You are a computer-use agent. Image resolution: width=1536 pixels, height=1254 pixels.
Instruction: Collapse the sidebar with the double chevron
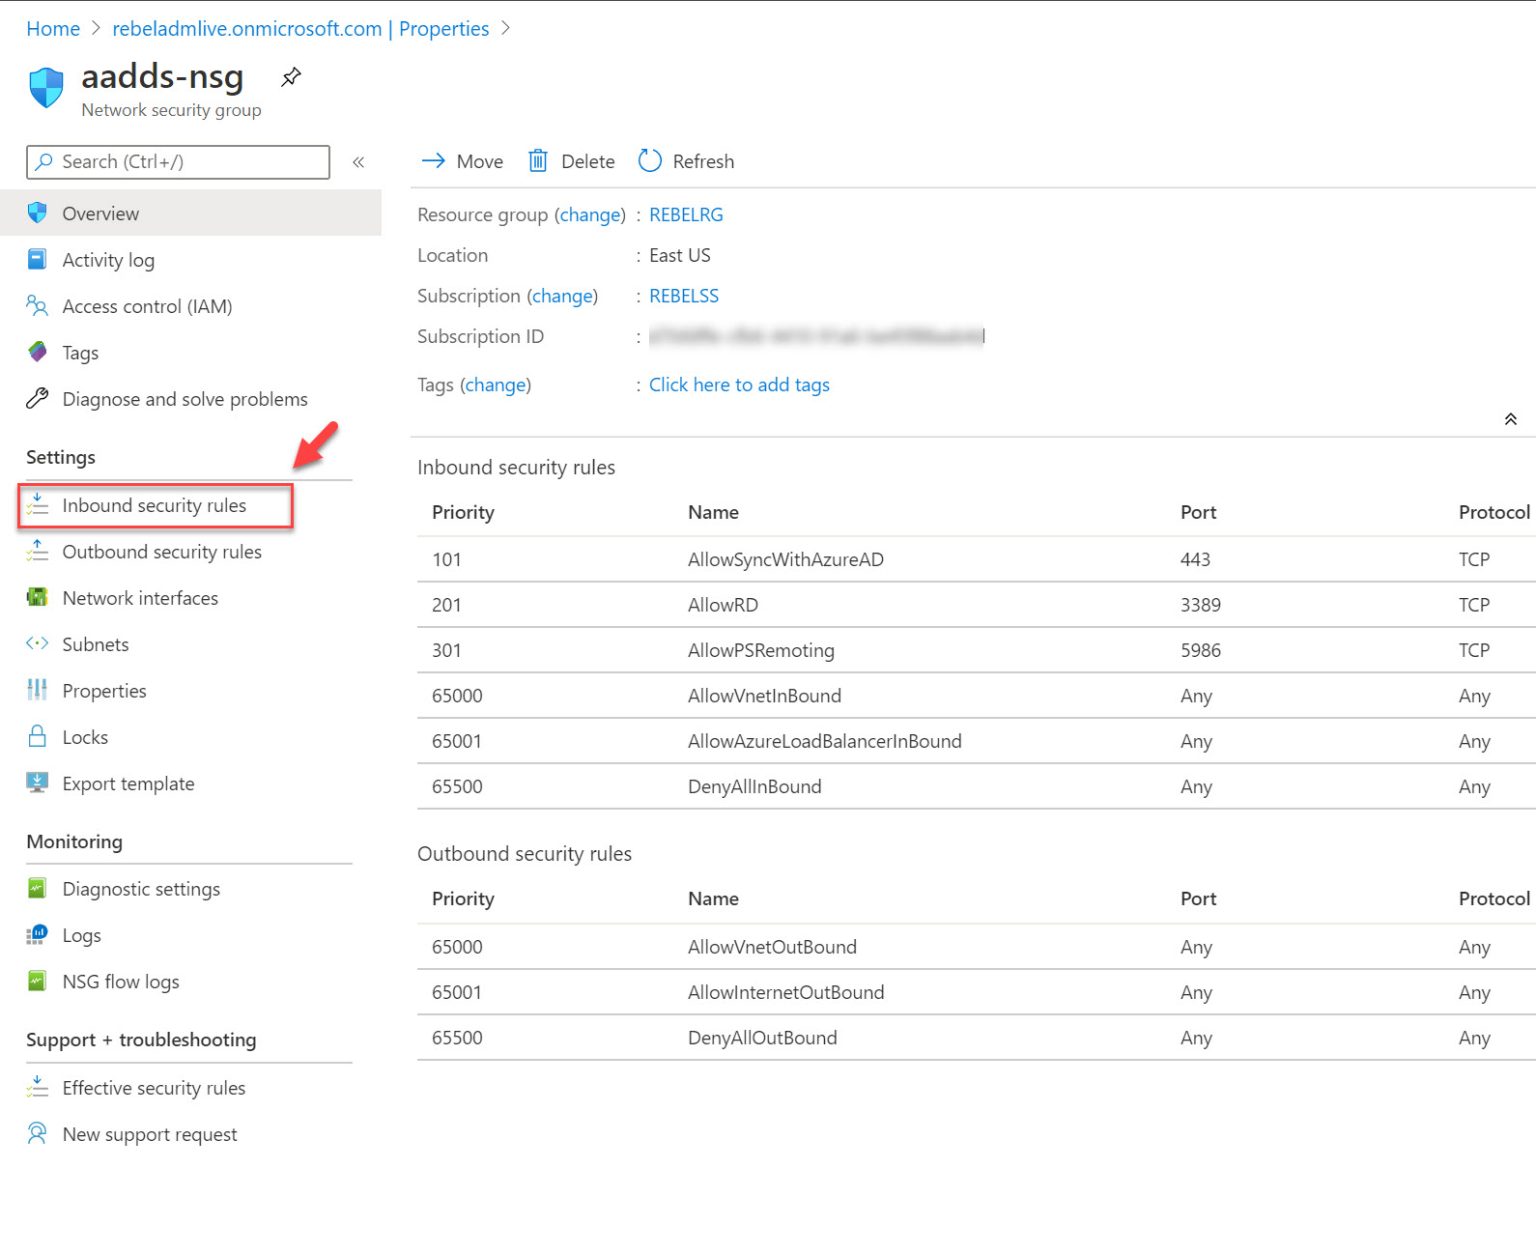coord(358,162)
